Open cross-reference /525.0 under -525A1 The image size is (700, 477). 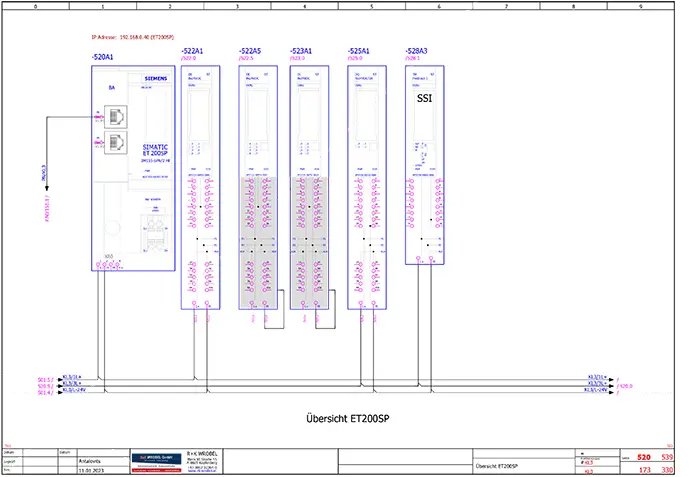tap(354, 58)
